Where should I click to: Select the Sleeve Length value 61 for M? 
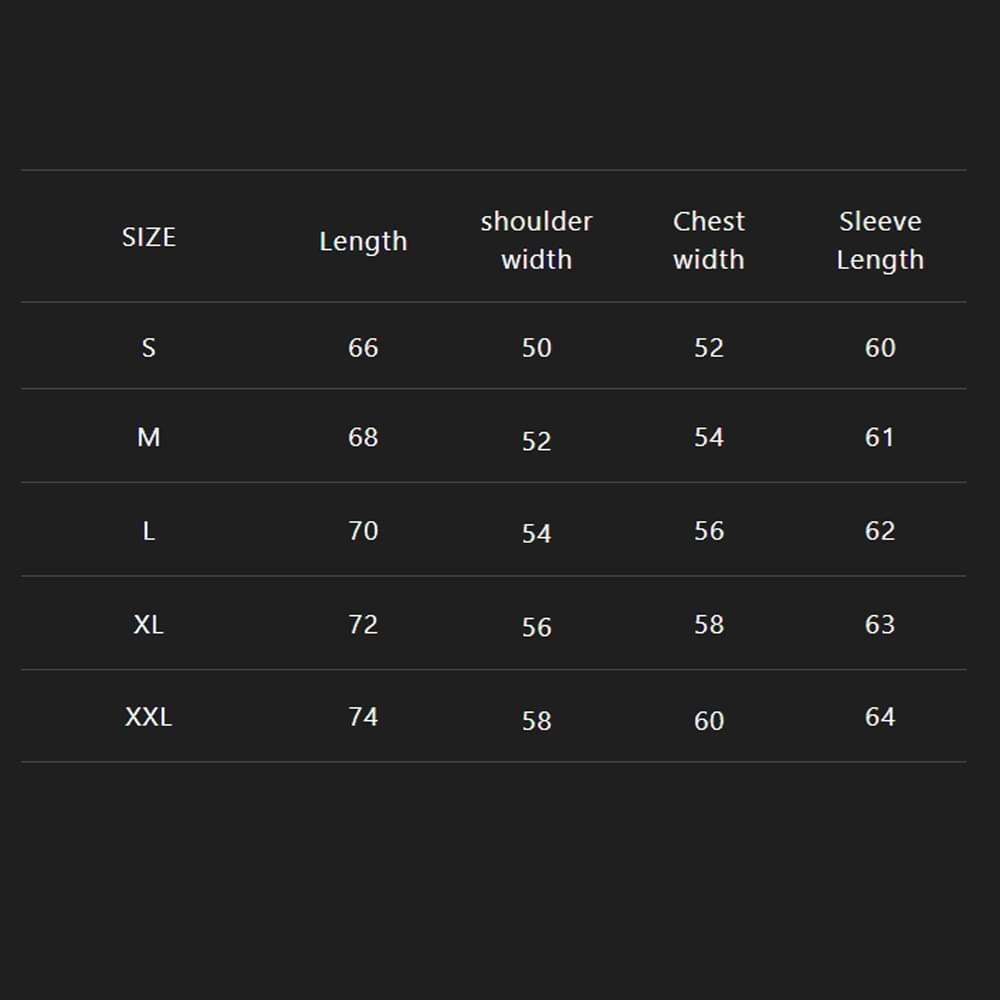tap(880, 437)
